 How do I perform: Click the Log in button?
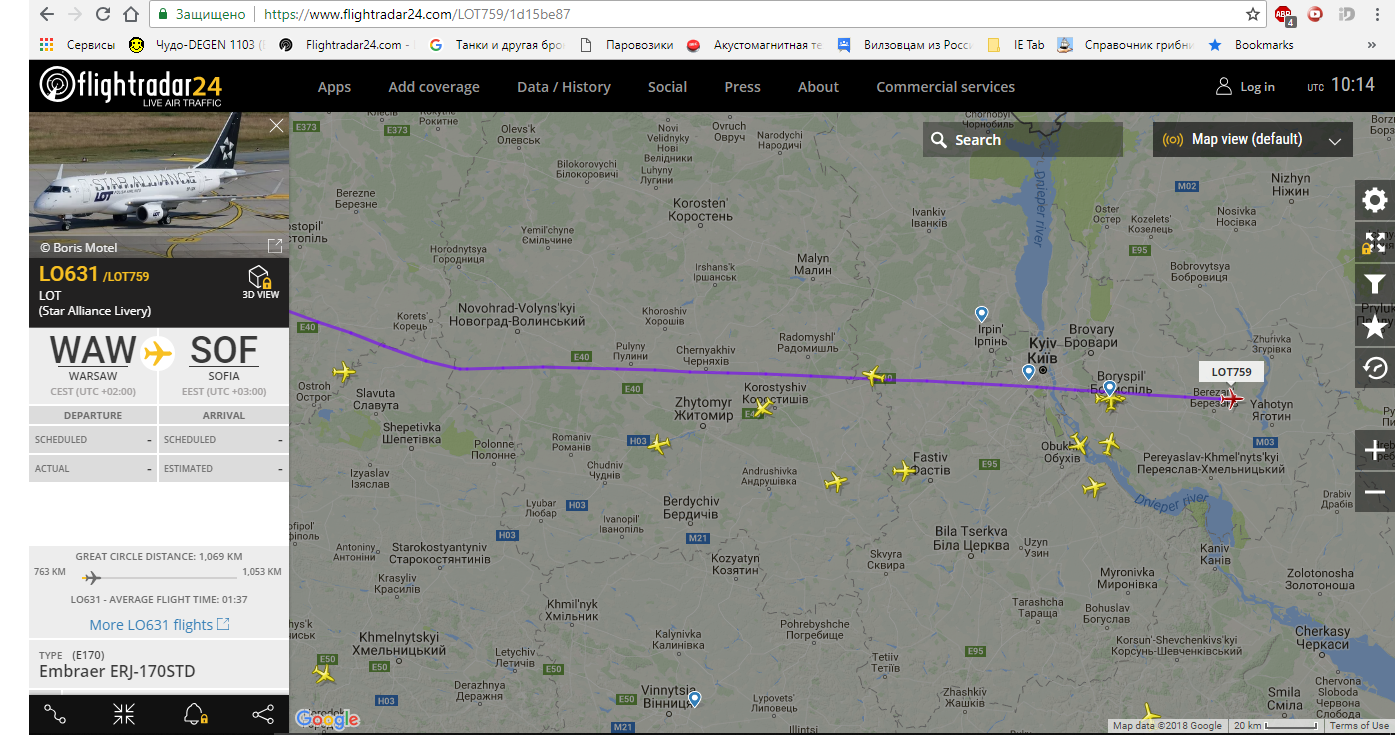click(x=1246, y=87)
